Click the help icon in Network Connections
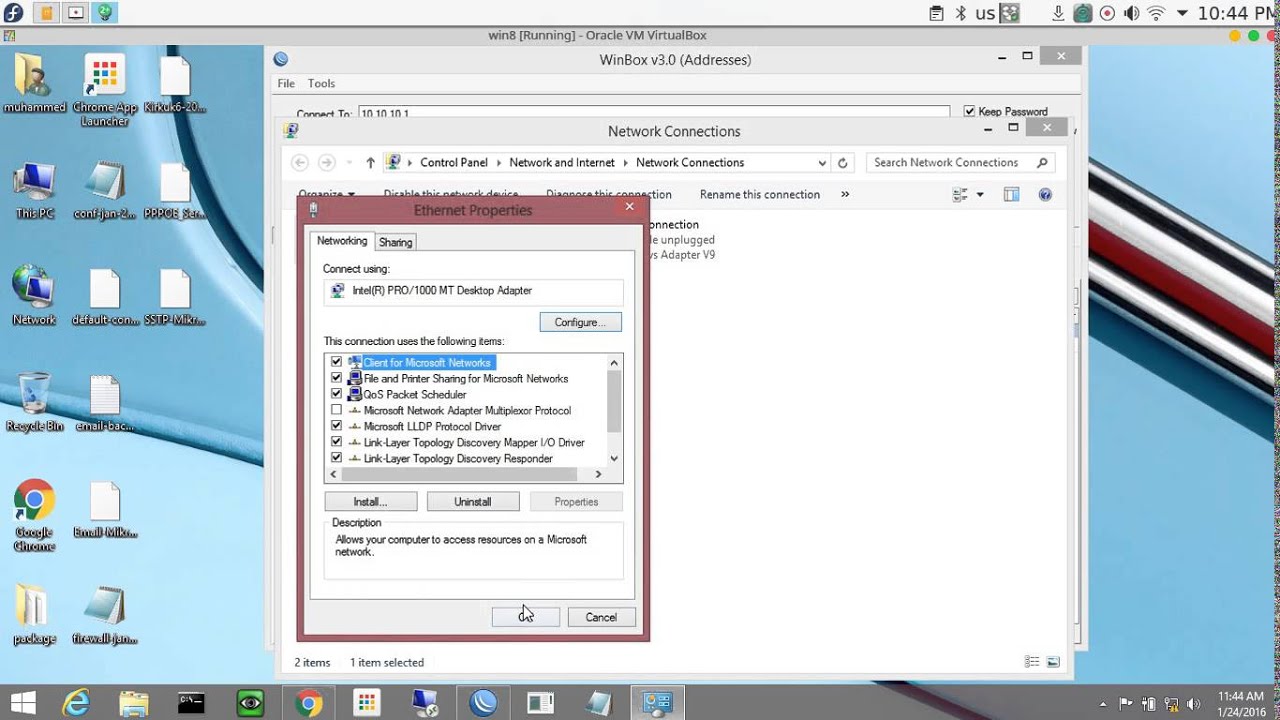The height and width of the screenshot is (720, 1280). [1045, 194]
